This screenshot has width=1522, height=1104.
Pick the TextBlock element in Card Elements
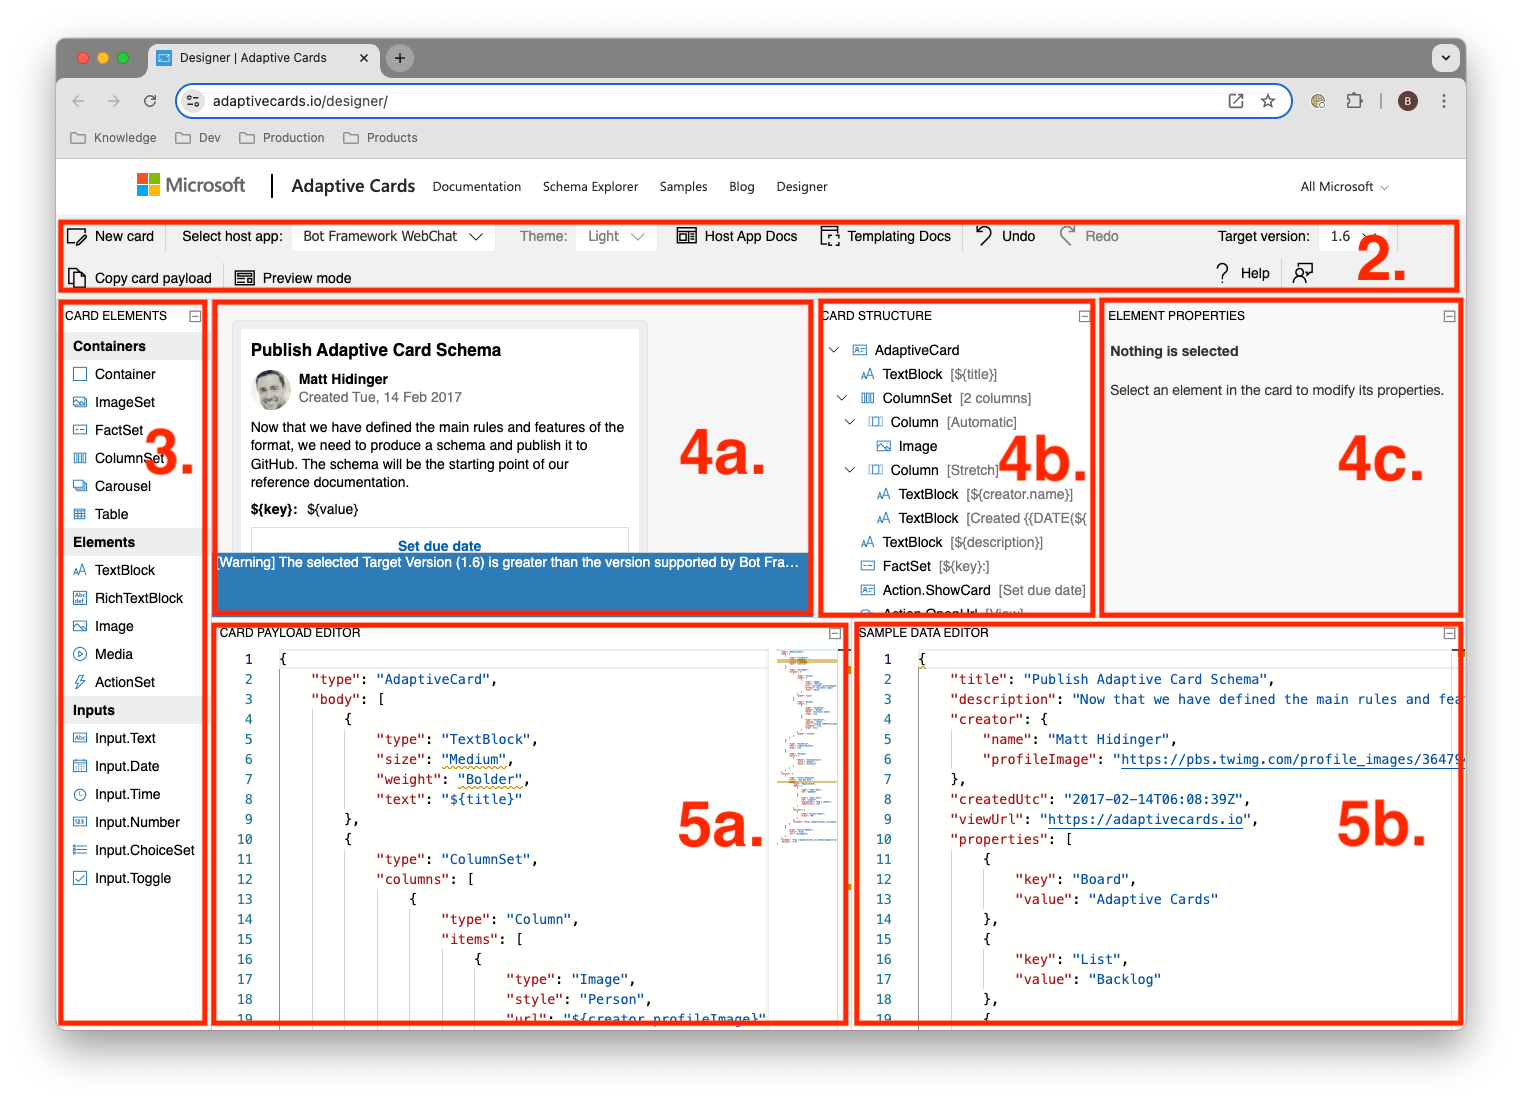coord(114,570)
